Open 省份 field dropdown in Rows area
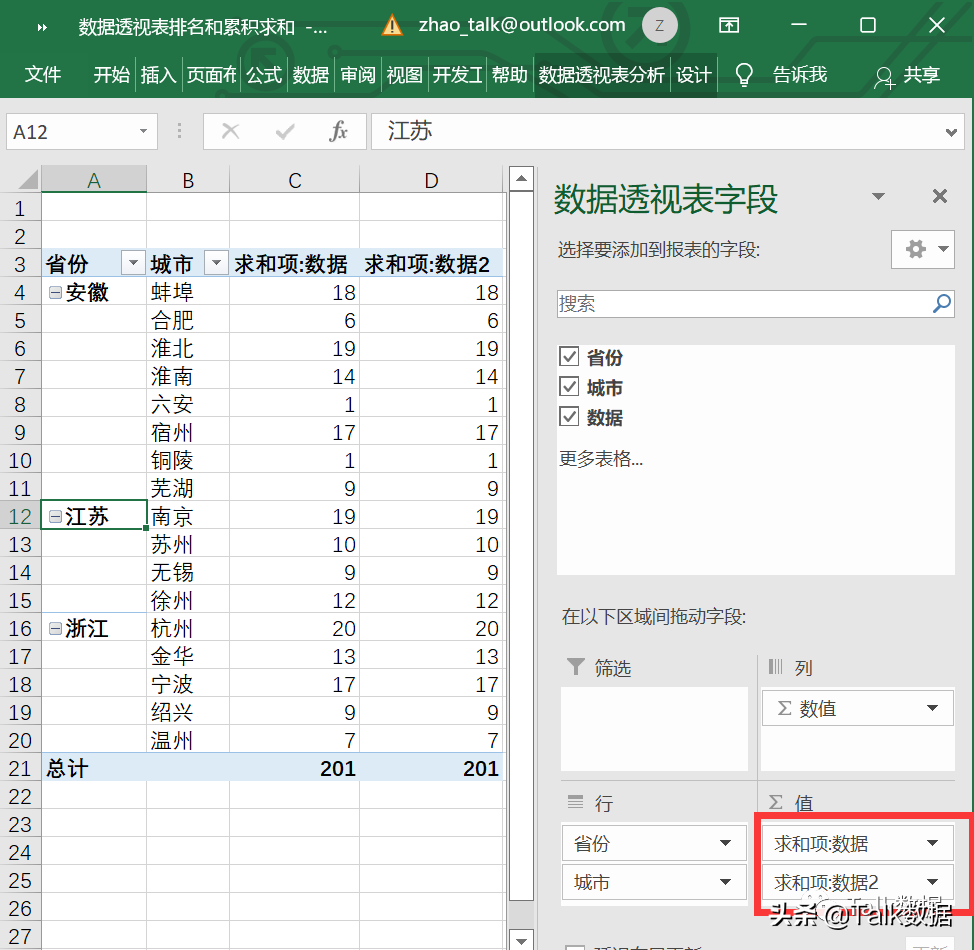This screenshot has height=950, width=974. point(725,843)
